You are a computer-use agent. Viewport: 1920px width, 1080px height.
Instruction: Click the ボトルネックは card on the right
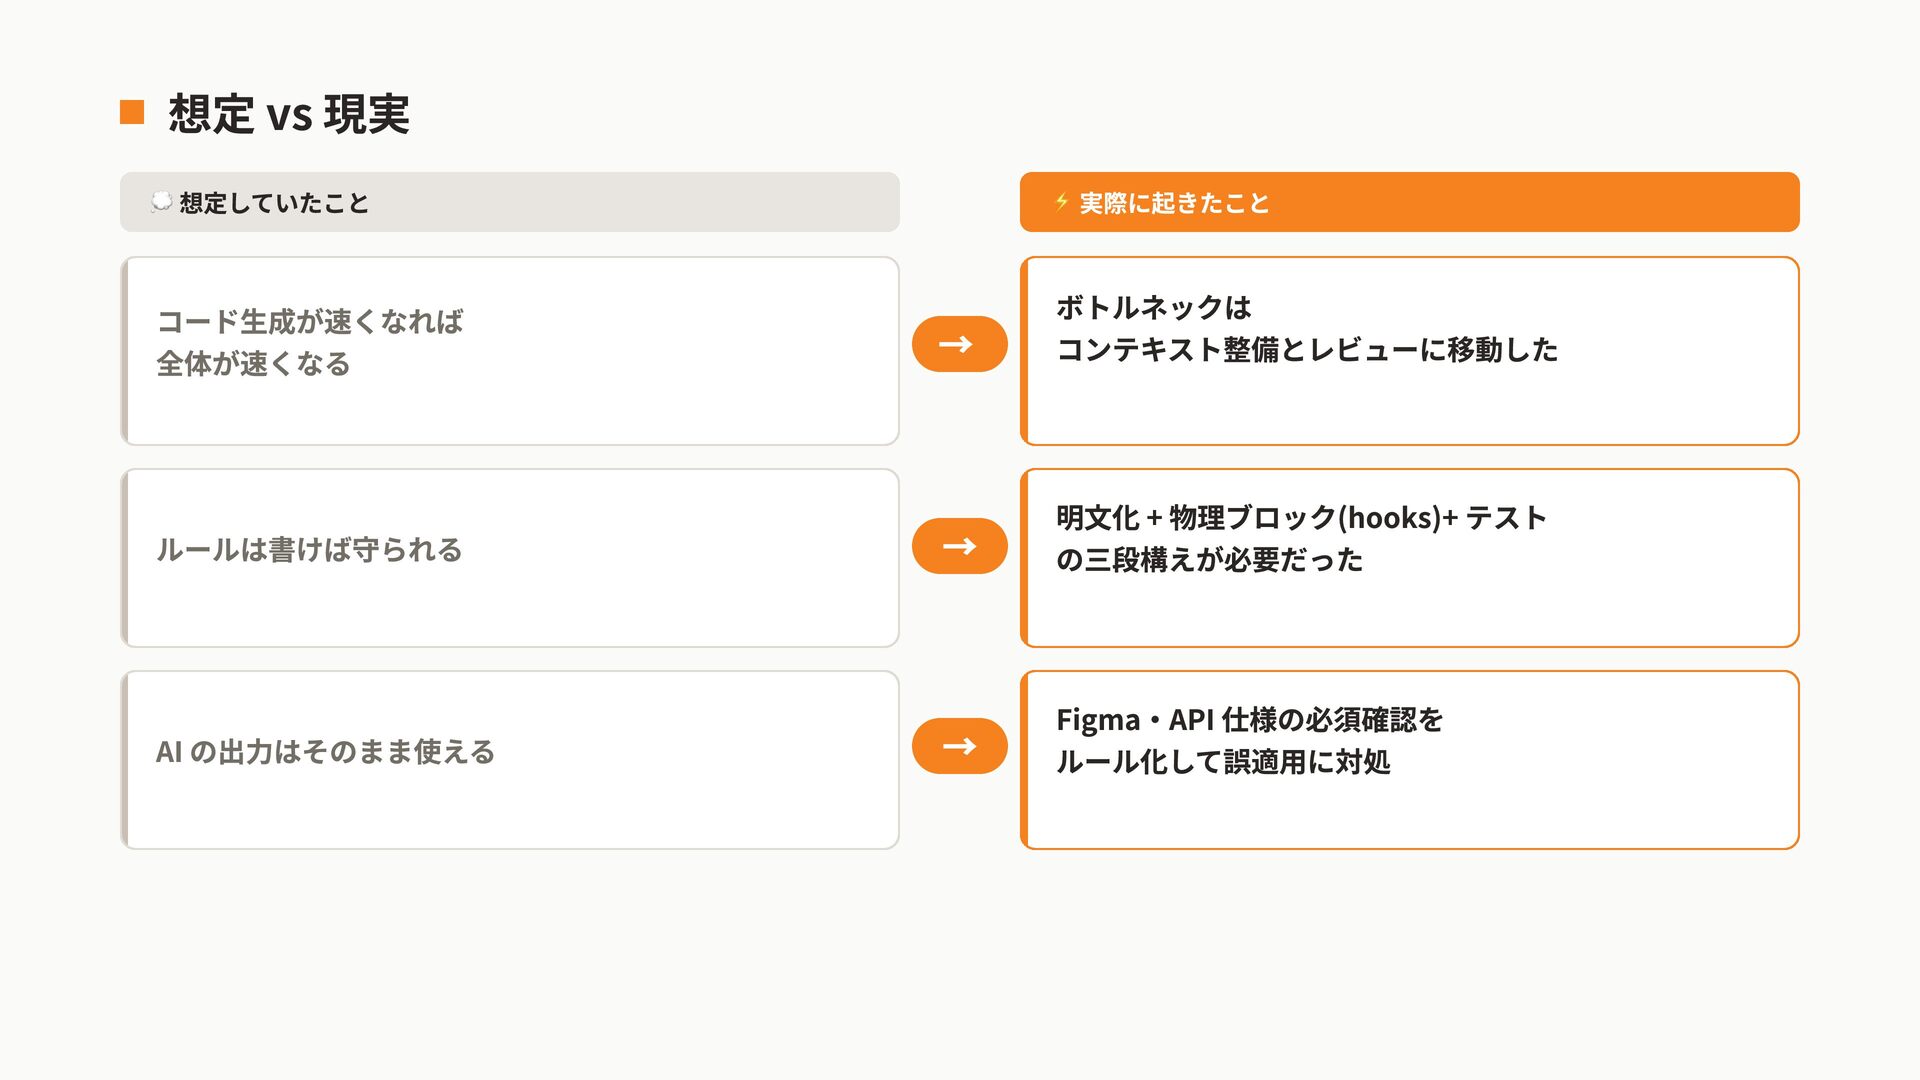[x=1410, y=351]
